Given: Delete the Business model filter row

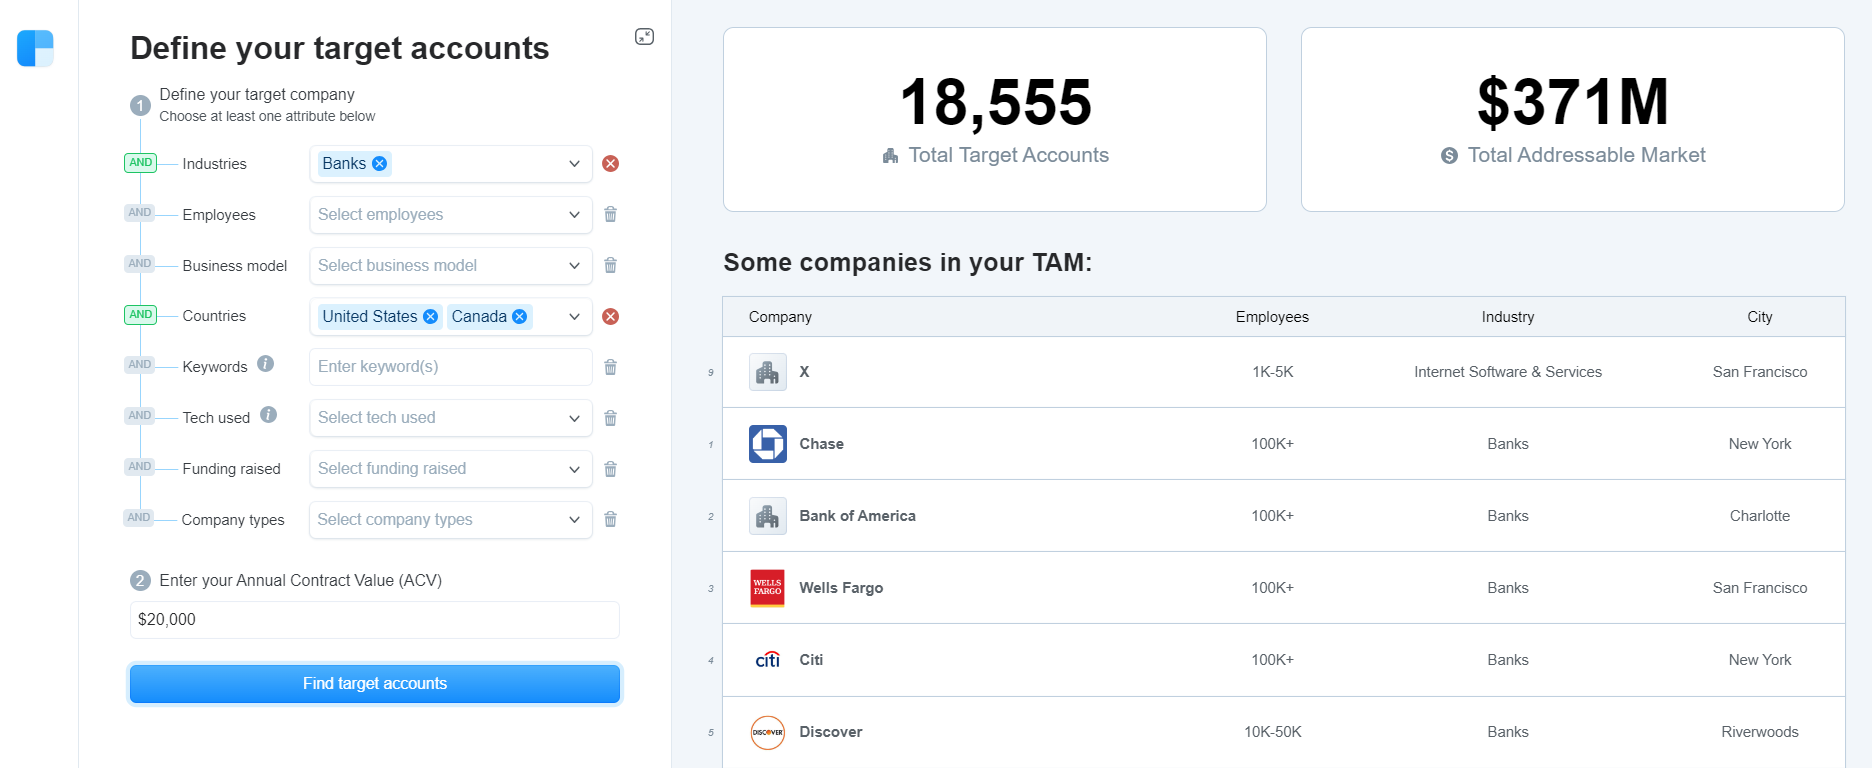Looking at the screenshot, I should click(x=611, y=265).
